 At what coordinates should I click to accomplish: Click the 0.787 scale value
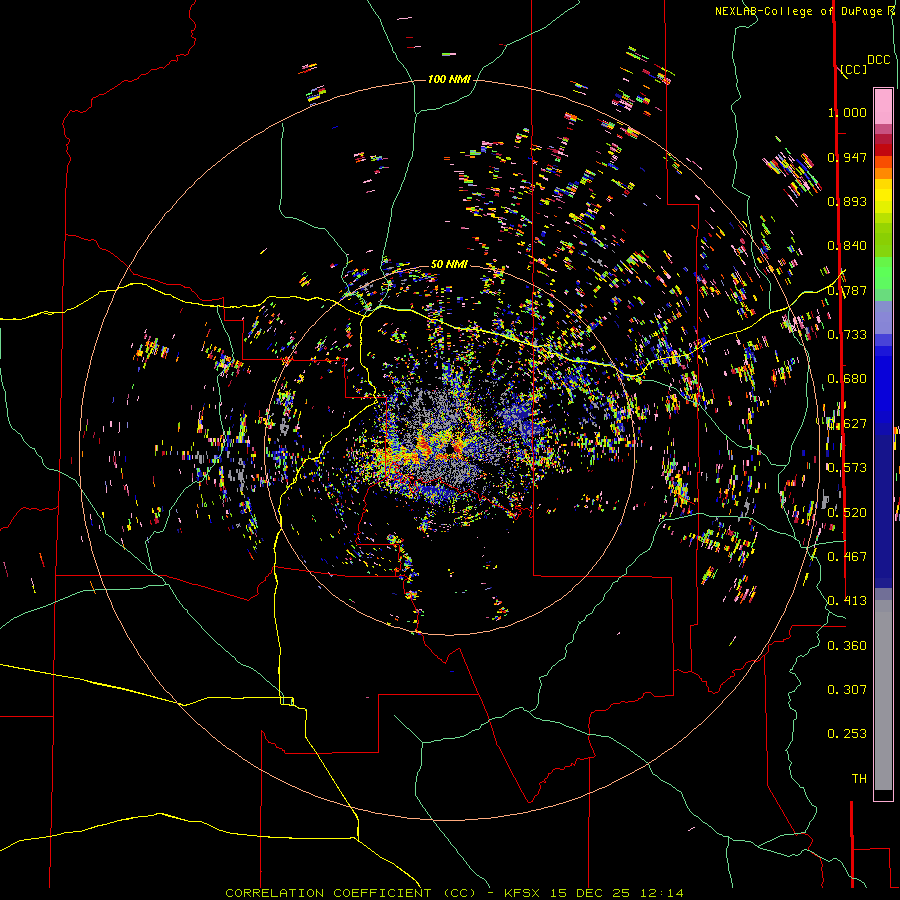coord(847,290)
